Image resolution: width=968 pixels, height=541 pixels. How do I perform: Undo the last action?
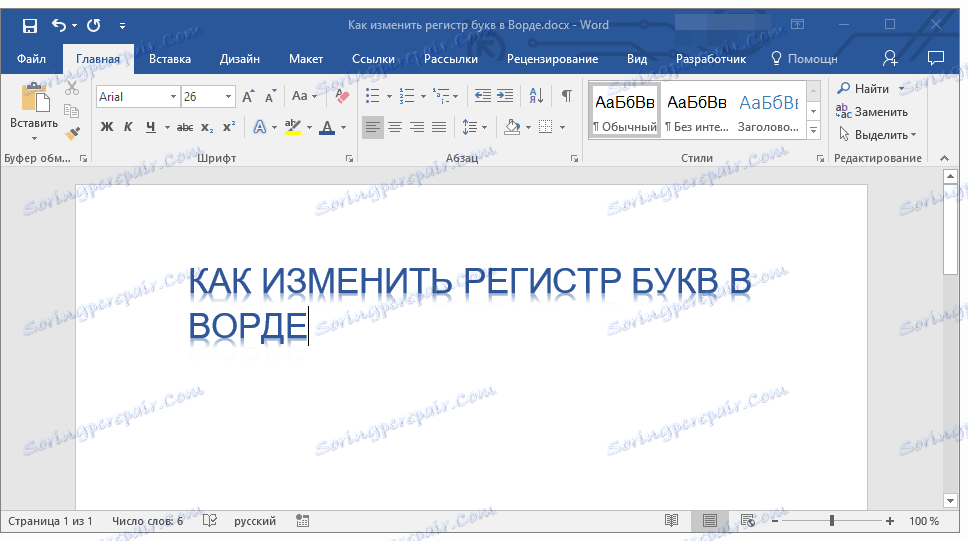tap(59, 25)
